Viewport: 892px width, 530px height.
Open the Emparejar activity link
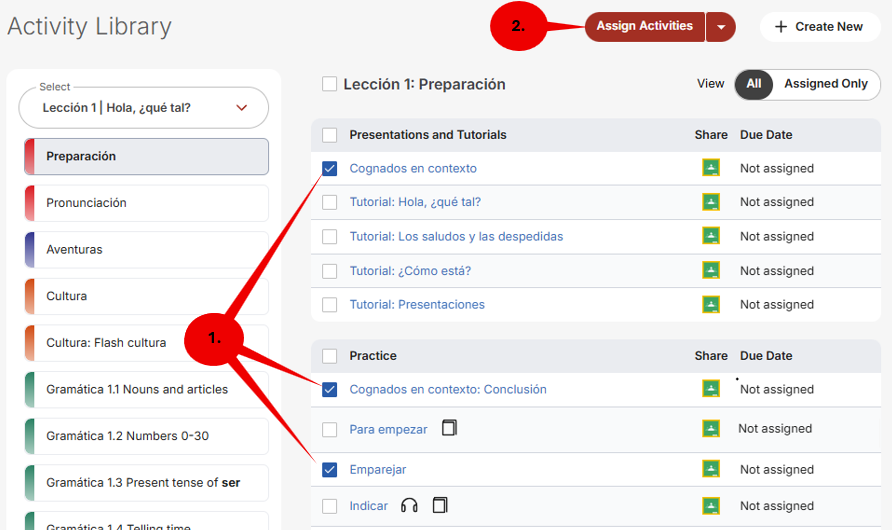point(378,470)
